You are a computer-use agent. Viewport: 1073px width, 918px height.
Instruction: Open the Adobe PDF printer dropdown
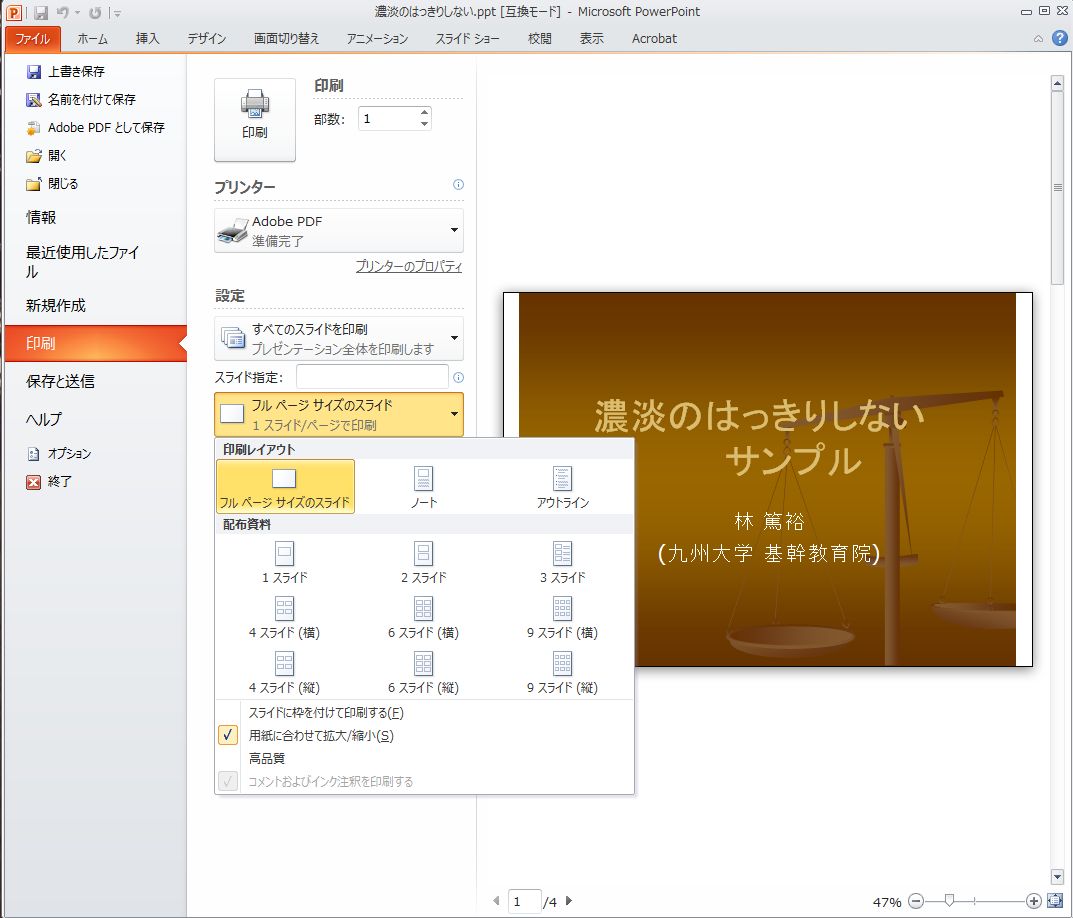(x=339, y=231)
